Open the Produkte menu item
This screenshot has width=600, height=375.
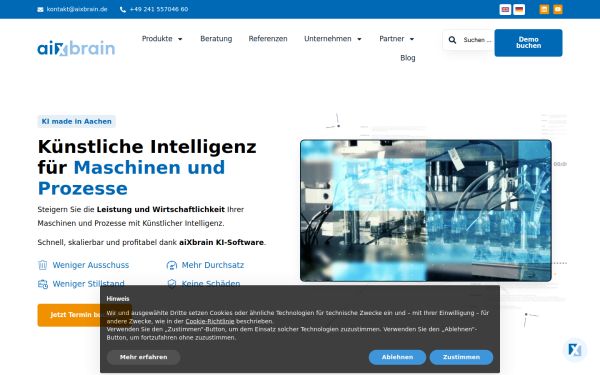pyautogui.click(x=157, y=39)
